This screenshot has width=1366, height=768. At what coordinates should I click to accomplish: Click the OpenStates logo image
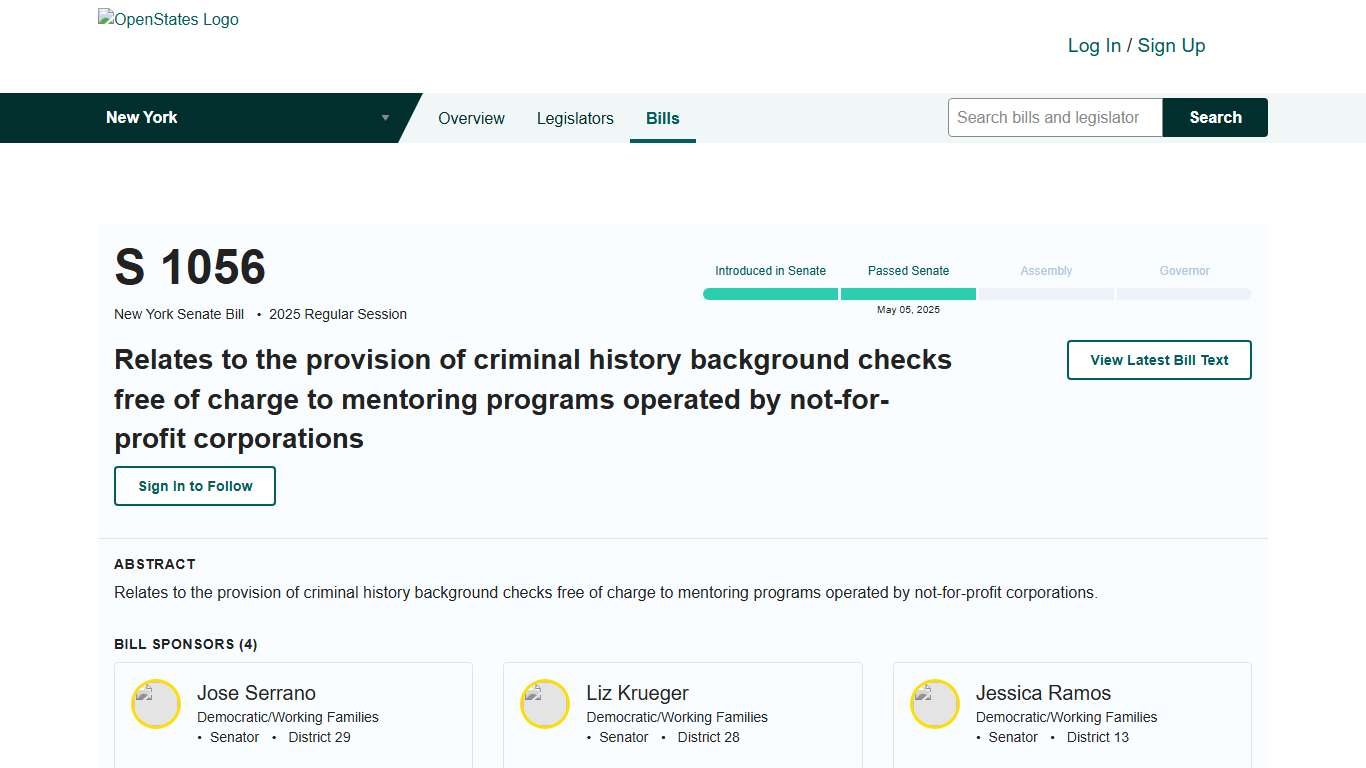coord(168,20)
